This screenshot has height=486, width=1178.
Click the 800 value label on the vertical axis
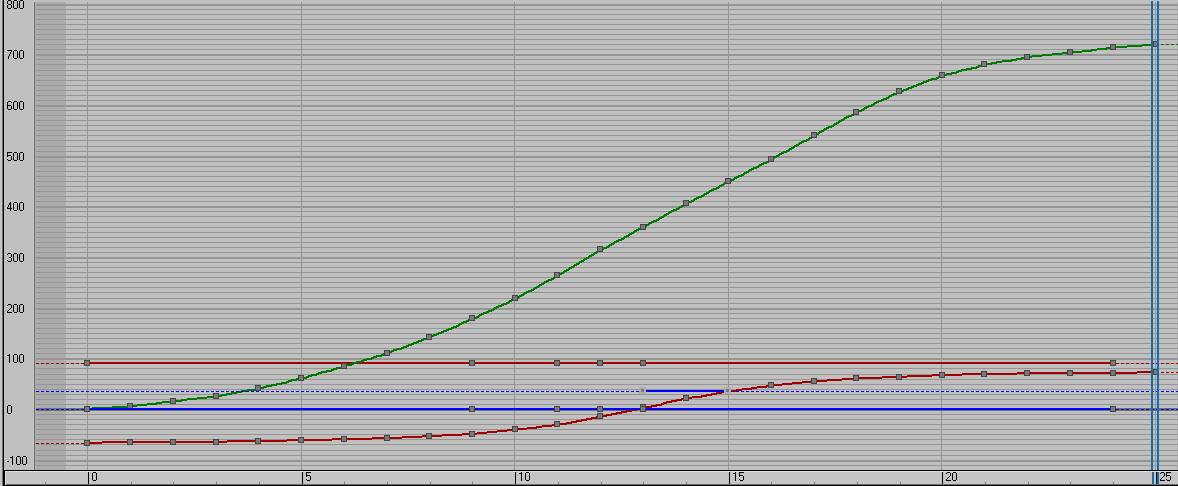[15, 5]
